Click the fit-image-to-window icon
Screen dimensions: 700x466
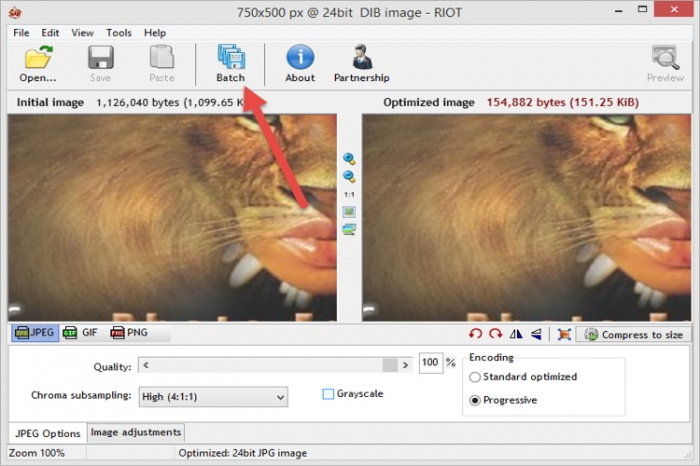click(x=349, y=212)
